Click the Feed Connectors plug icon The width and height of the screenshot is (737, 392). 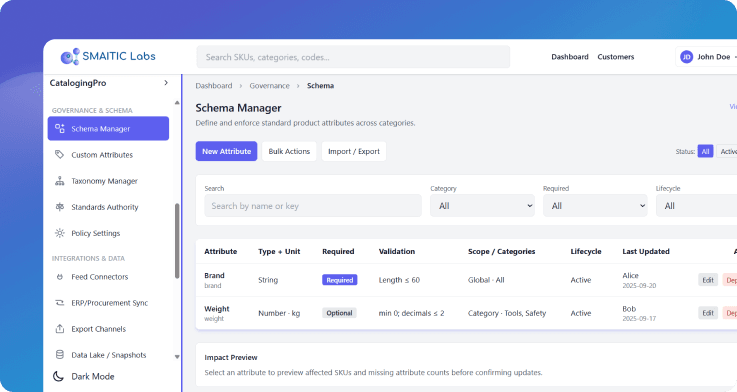point(59,277)
